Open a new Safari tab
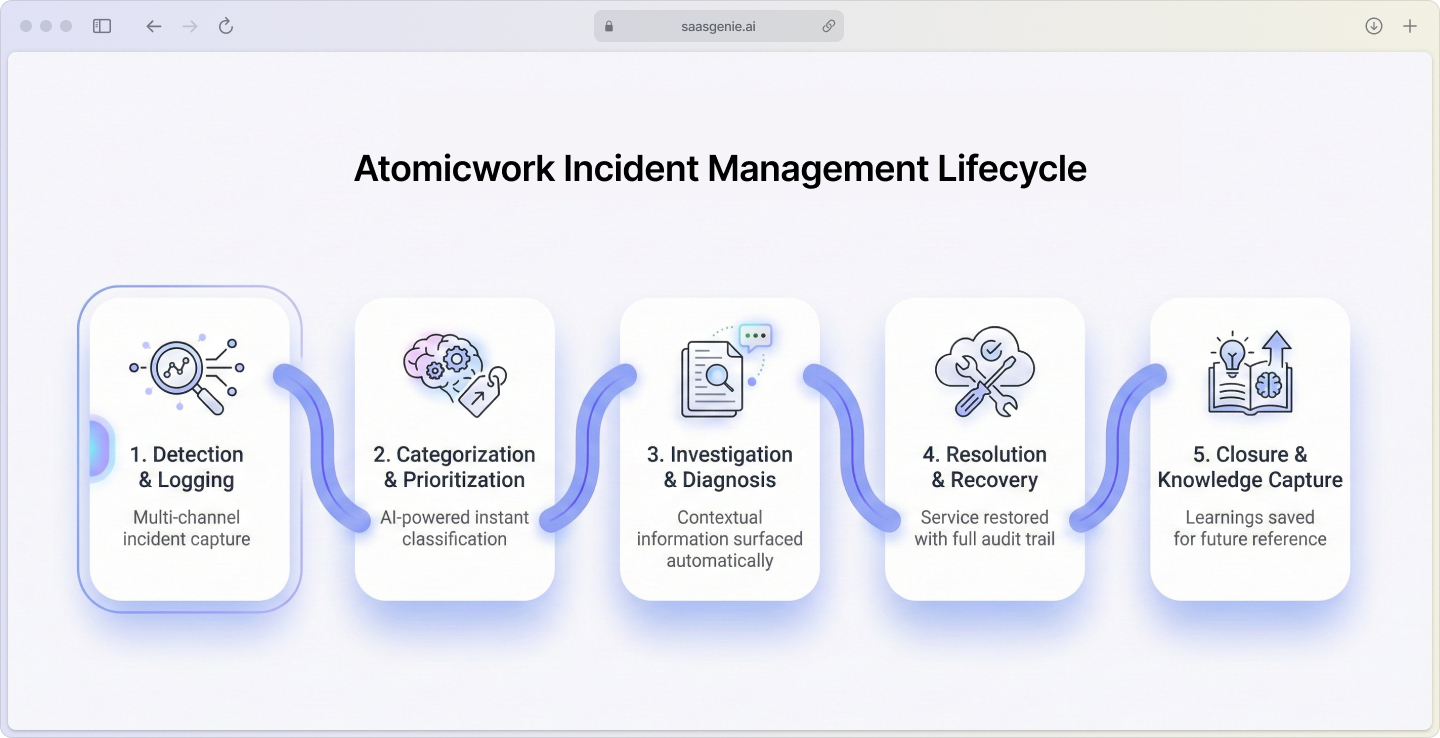This screenshot has height=738, width=1440. pyautogui.click(x=1411, y=25)
